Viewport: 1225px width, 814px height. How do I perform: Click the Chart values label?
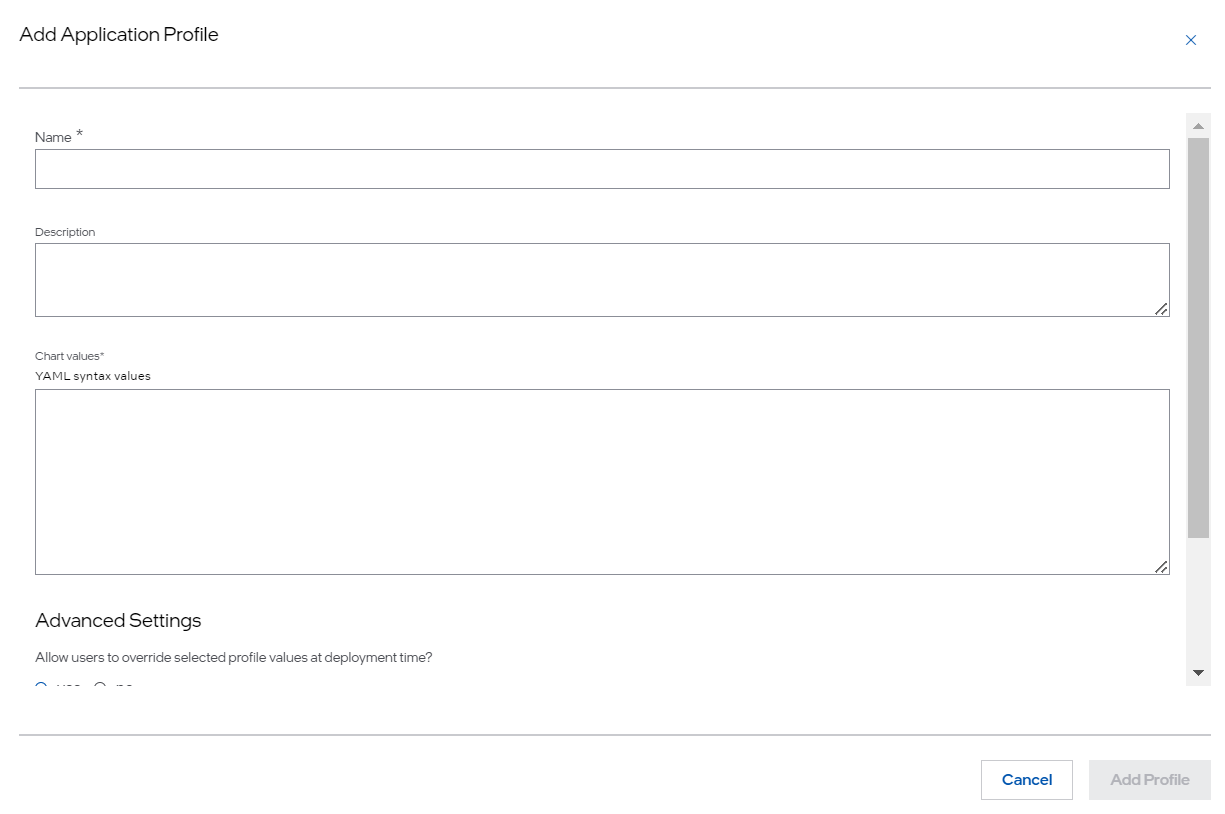tap(69, 356)
